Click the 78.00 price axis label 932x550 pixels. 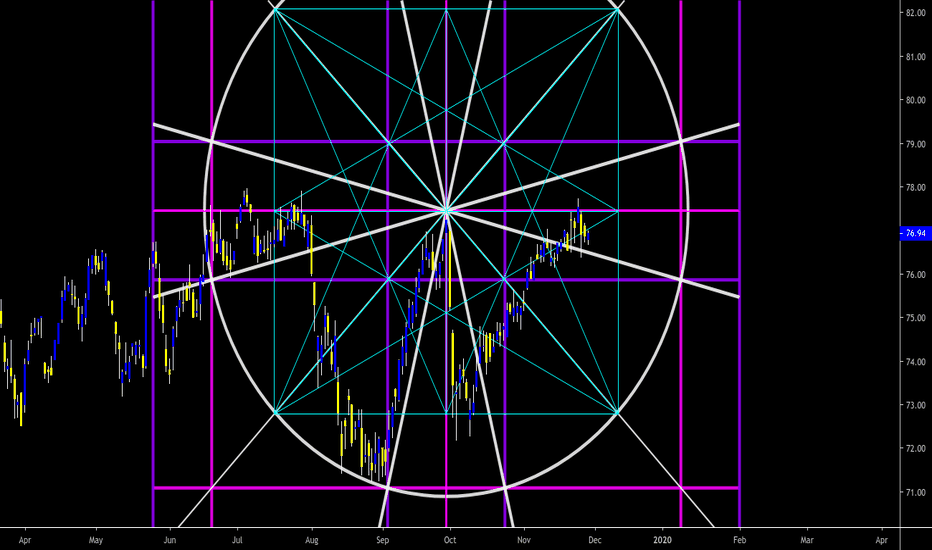pos(916,188)
